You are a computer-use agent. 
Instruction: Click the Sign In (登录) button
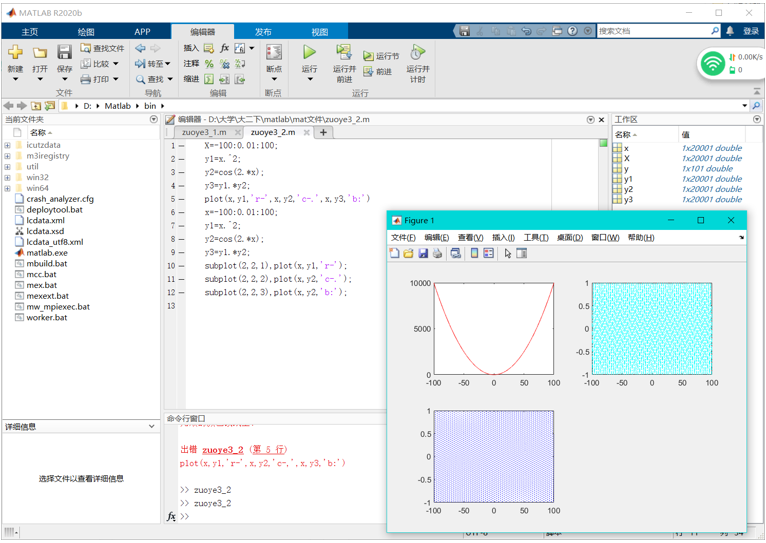click(751, 31)
